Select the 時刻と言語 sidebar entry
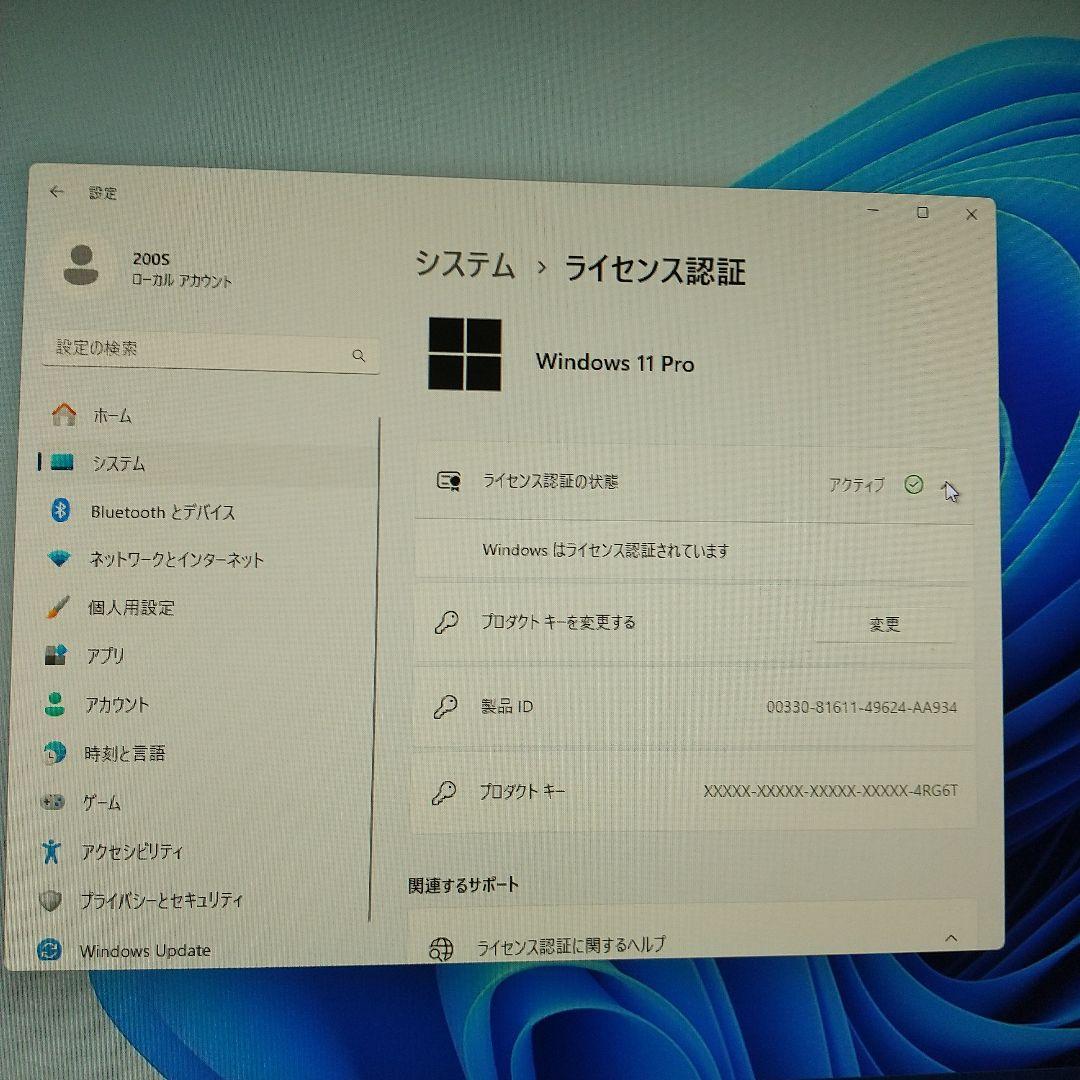The image size is (1080, 1080). [x=124, y=755]
